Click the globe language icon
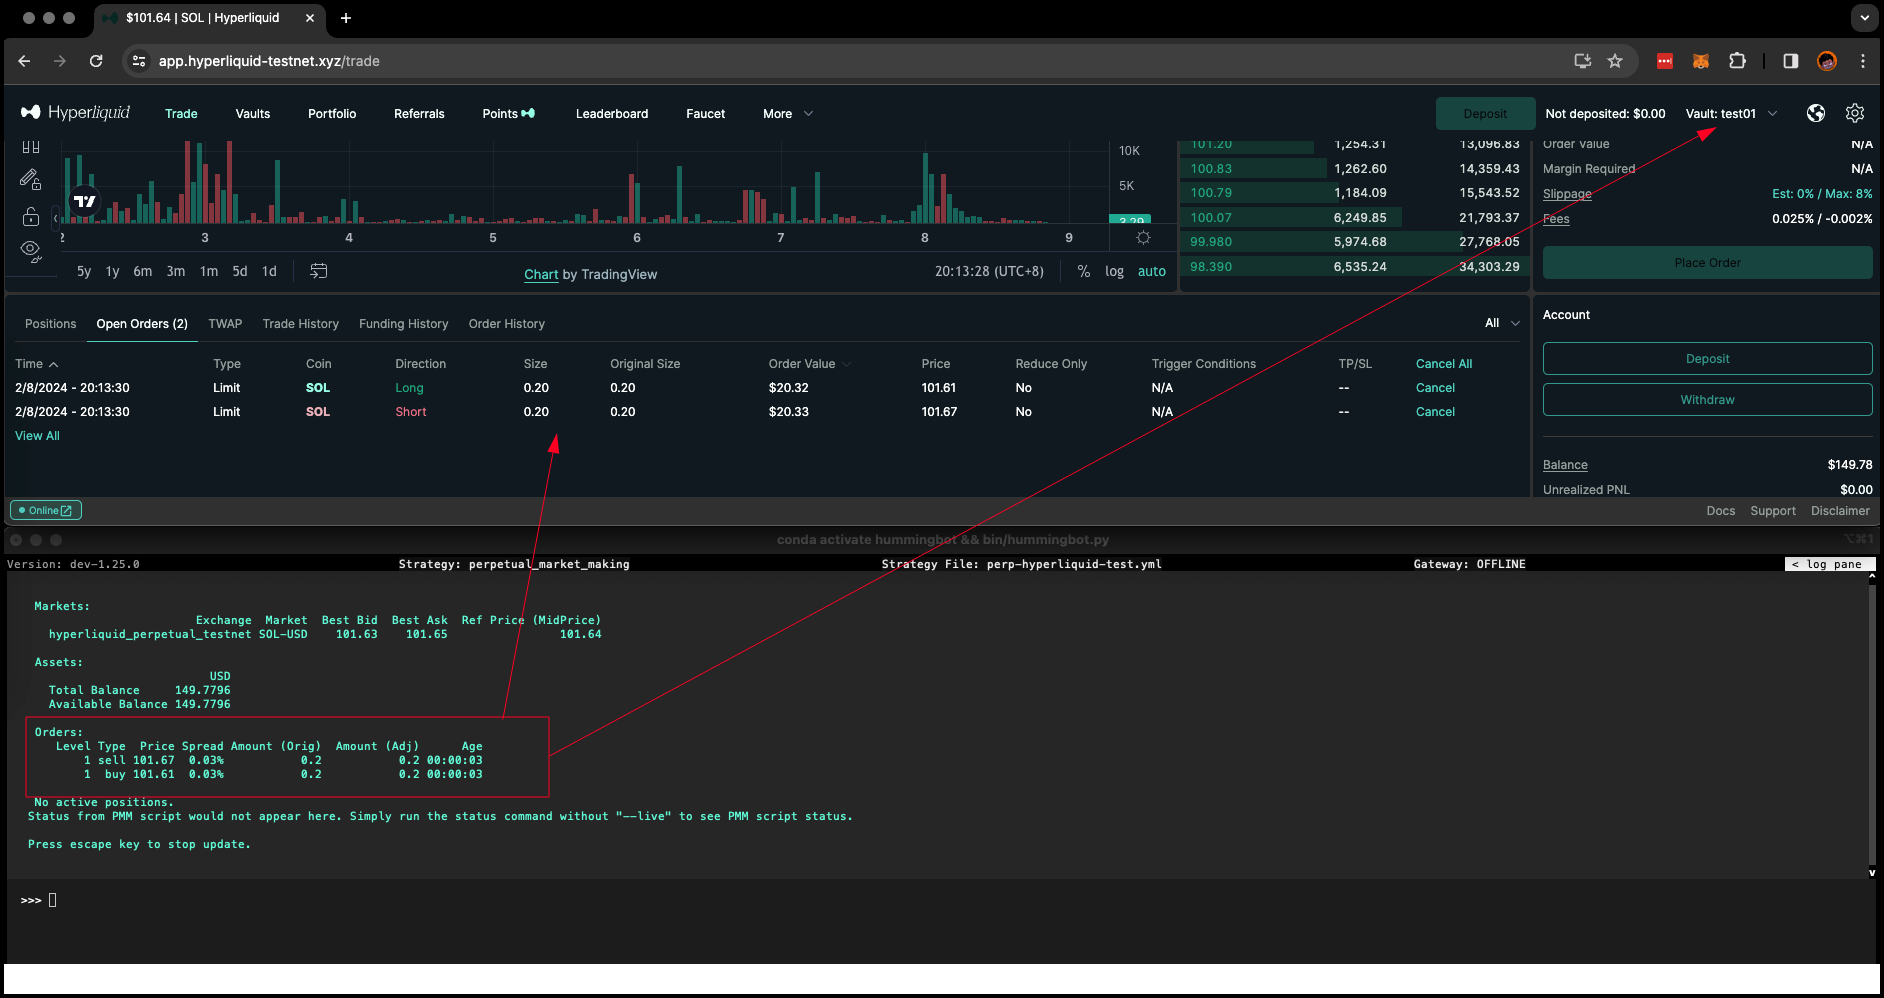 [x=1816, y=113]
